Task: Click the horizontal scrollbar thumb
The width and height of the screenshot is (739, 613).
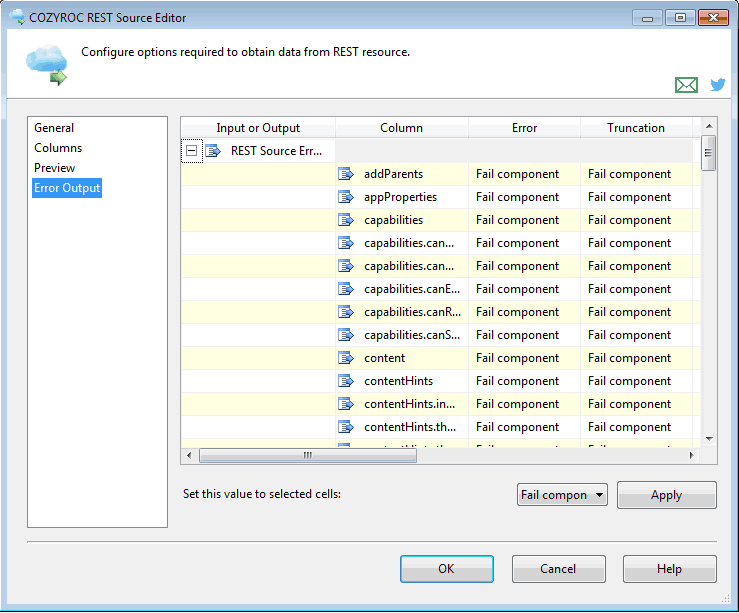Action: click(308, 455)
